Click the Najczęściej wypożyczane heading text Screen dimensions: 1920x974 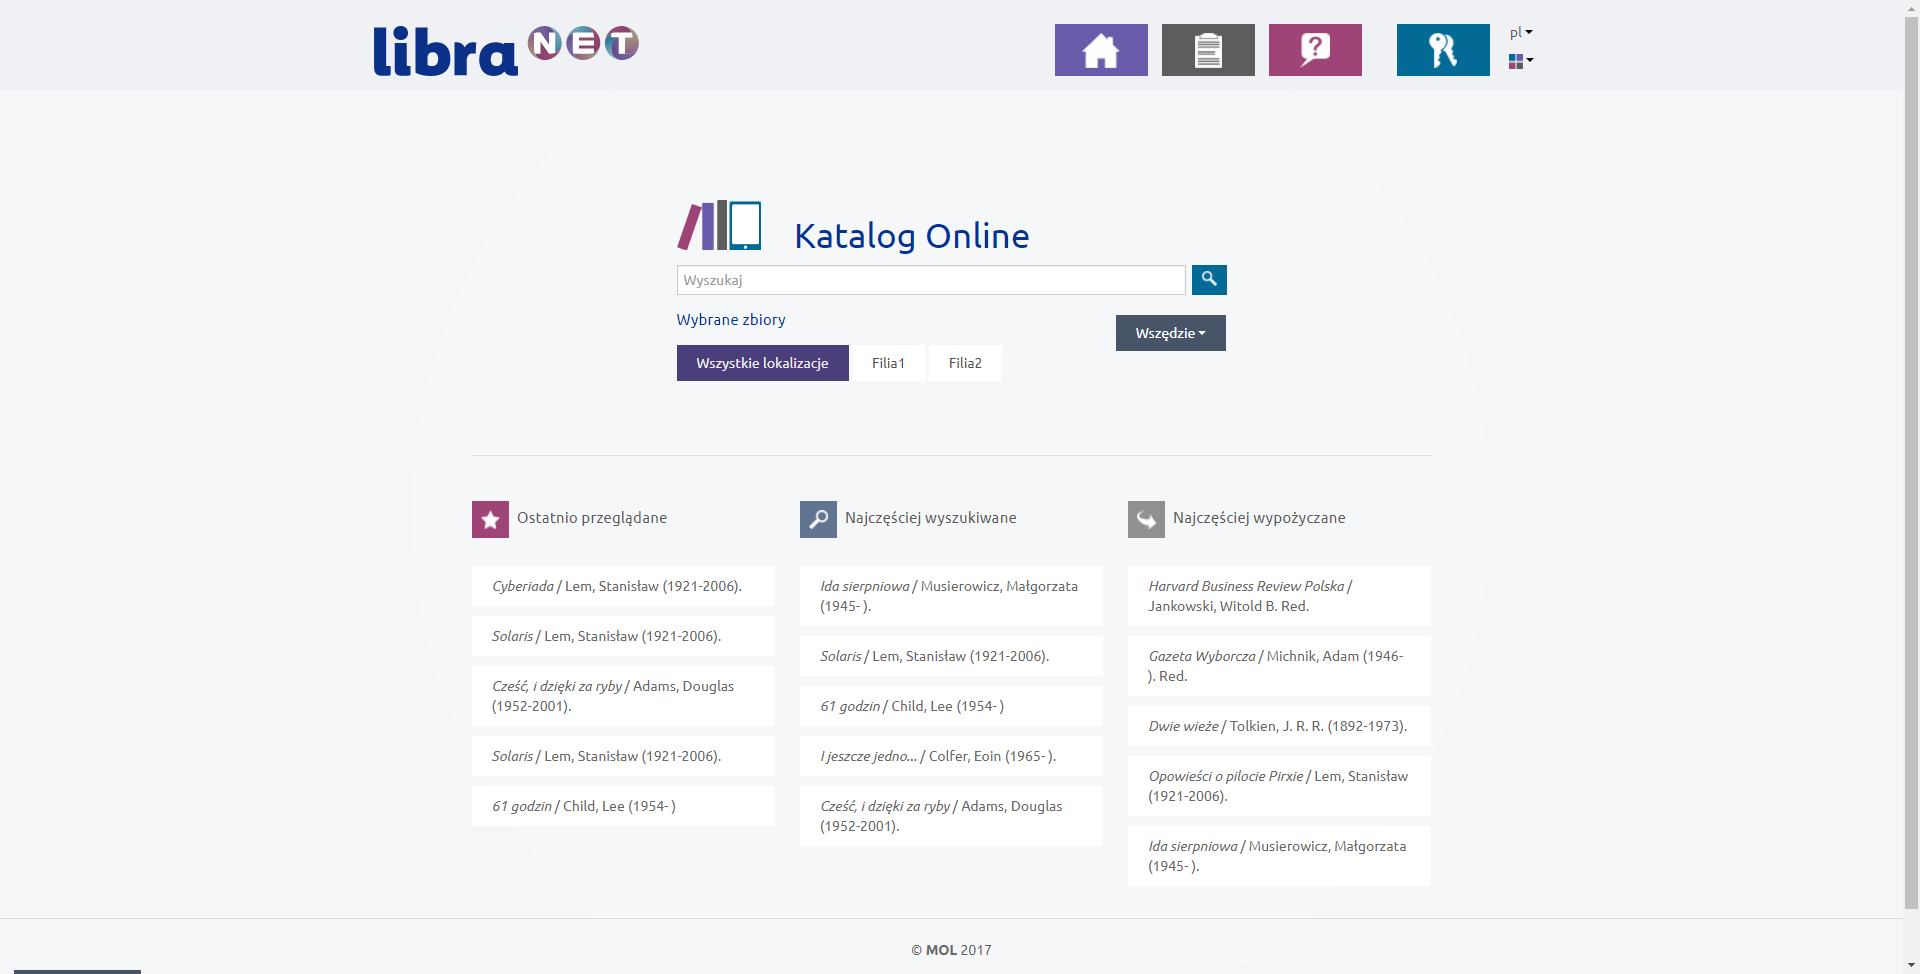[x=1259, y=518]
